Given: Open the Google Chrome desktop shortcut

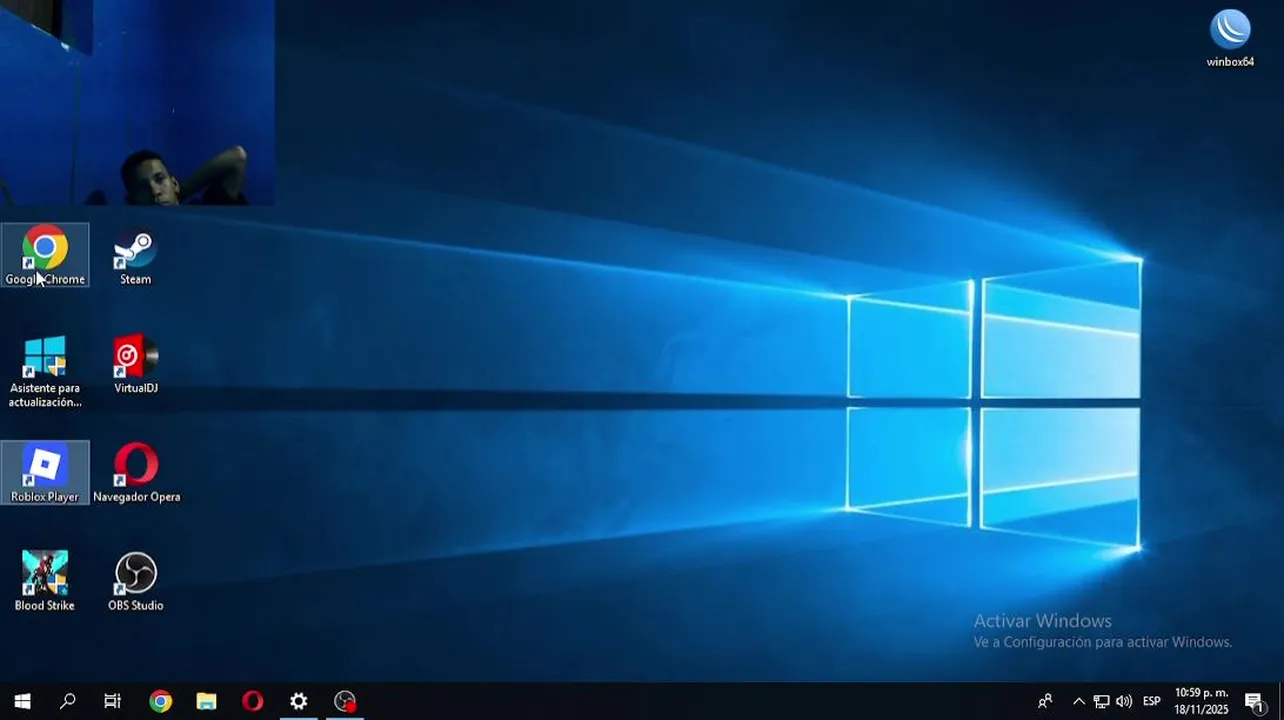Looking at the screenshot, I should tap(45, 255).
